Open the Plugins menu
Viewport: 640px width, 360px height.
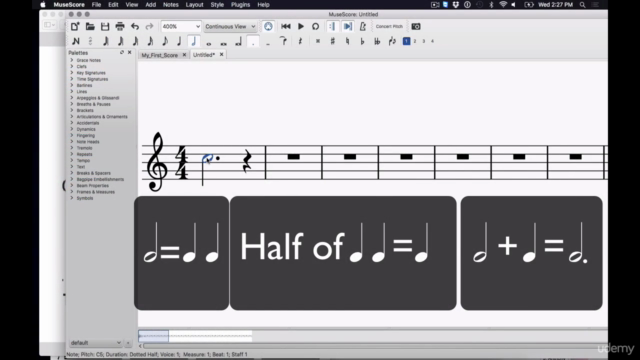click(x=240, y=5)
